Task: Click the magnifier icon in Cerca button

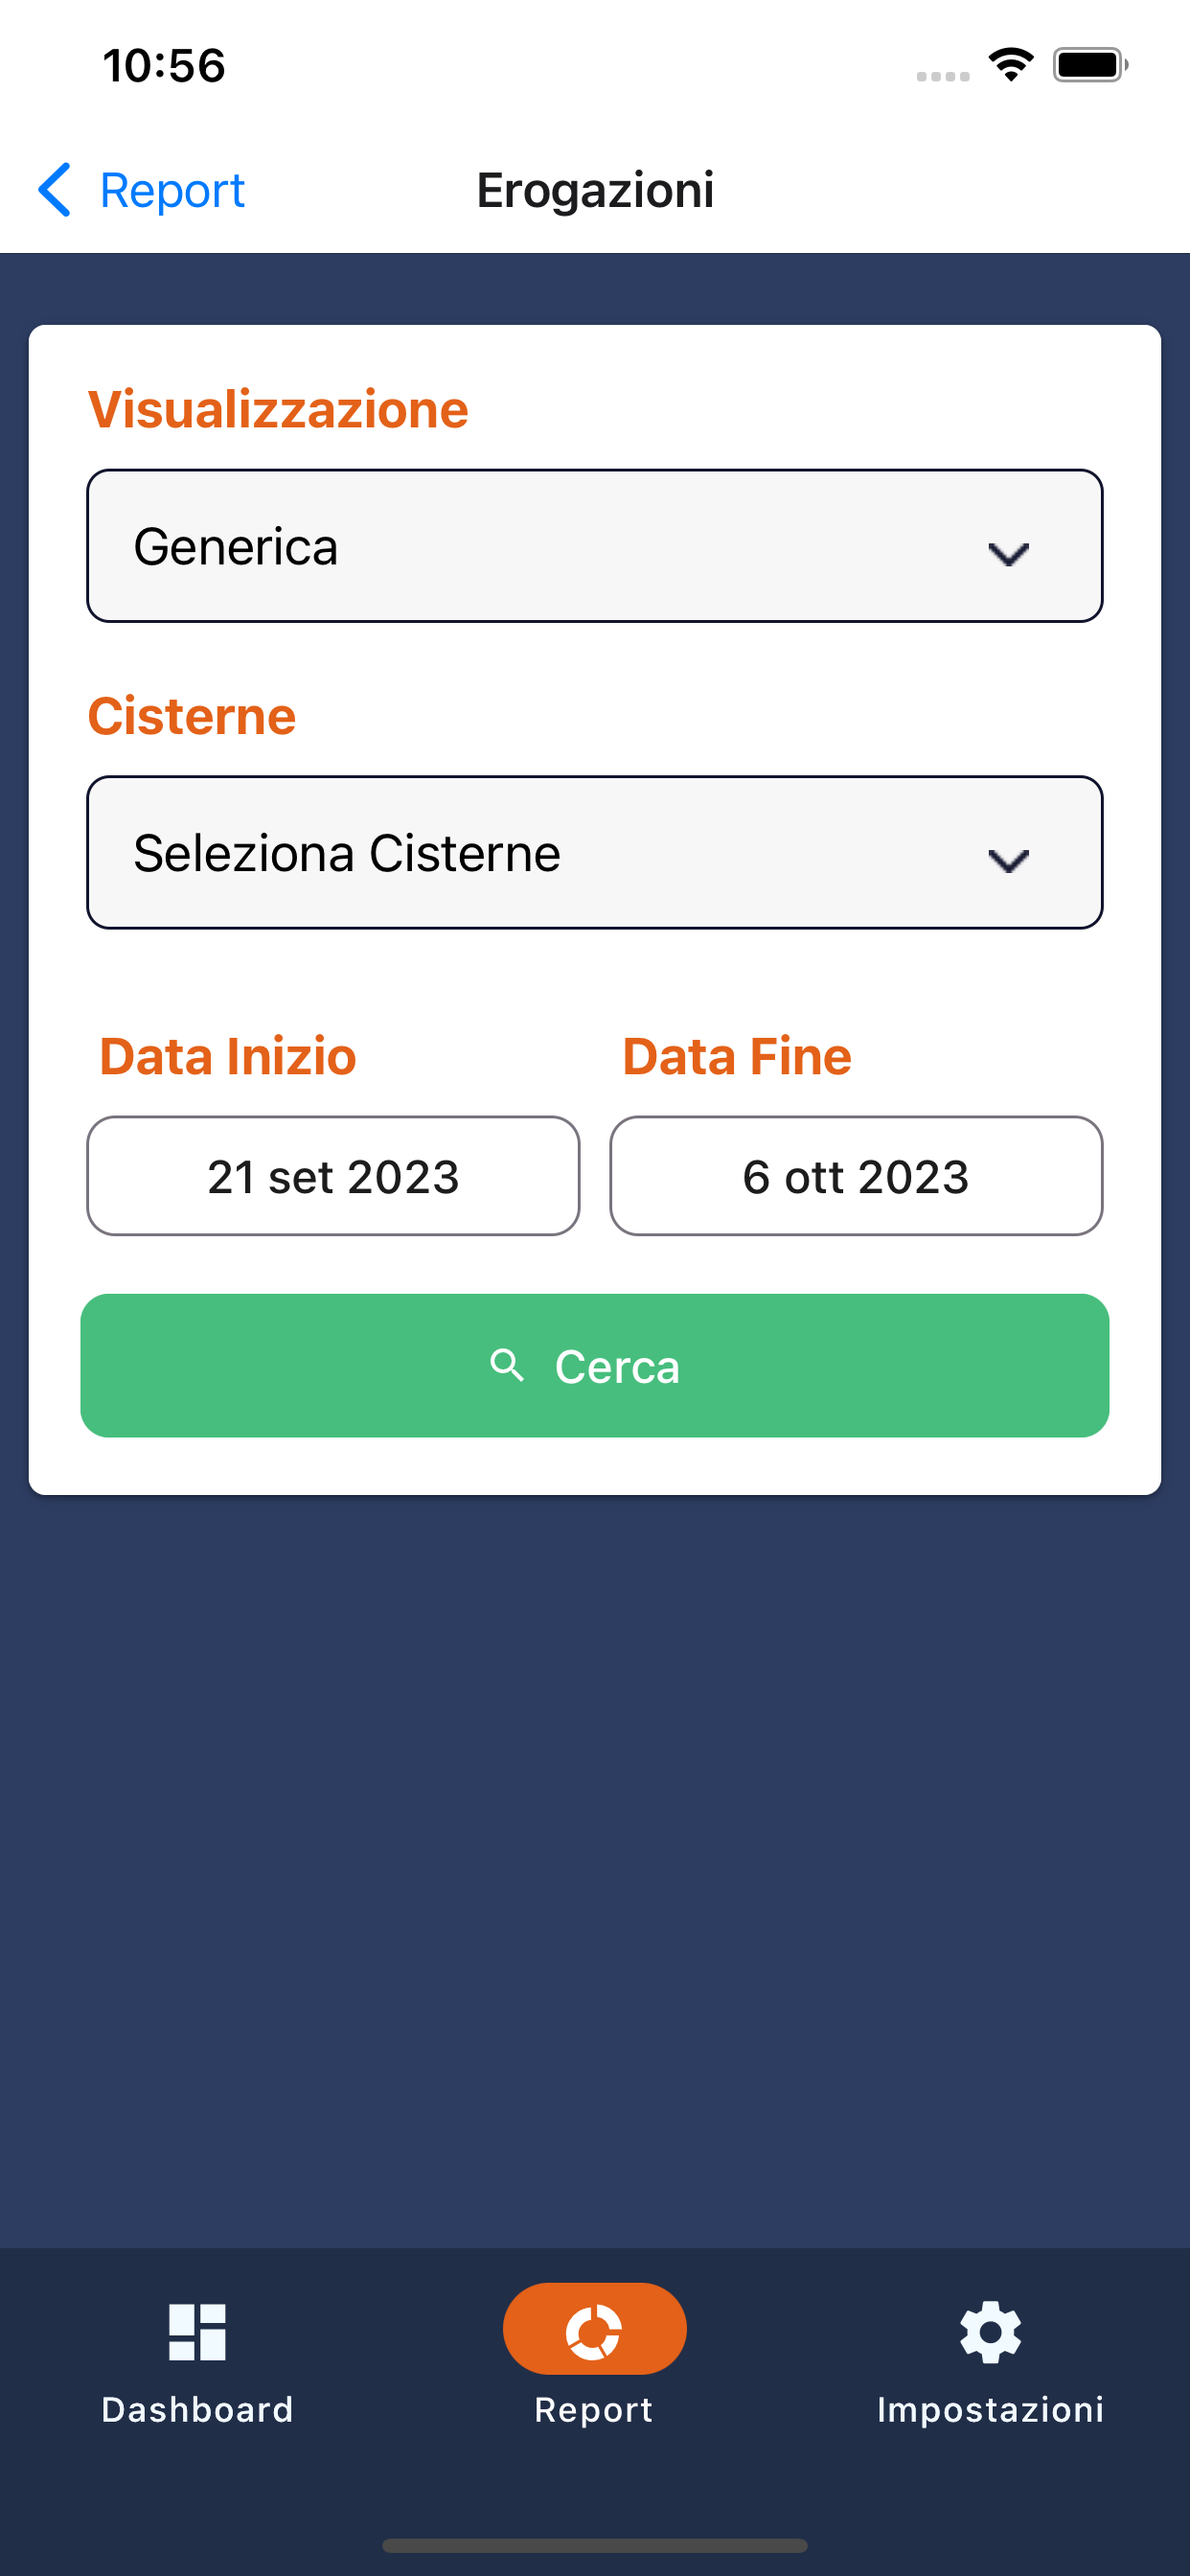Action: (x=507, y=1365)
